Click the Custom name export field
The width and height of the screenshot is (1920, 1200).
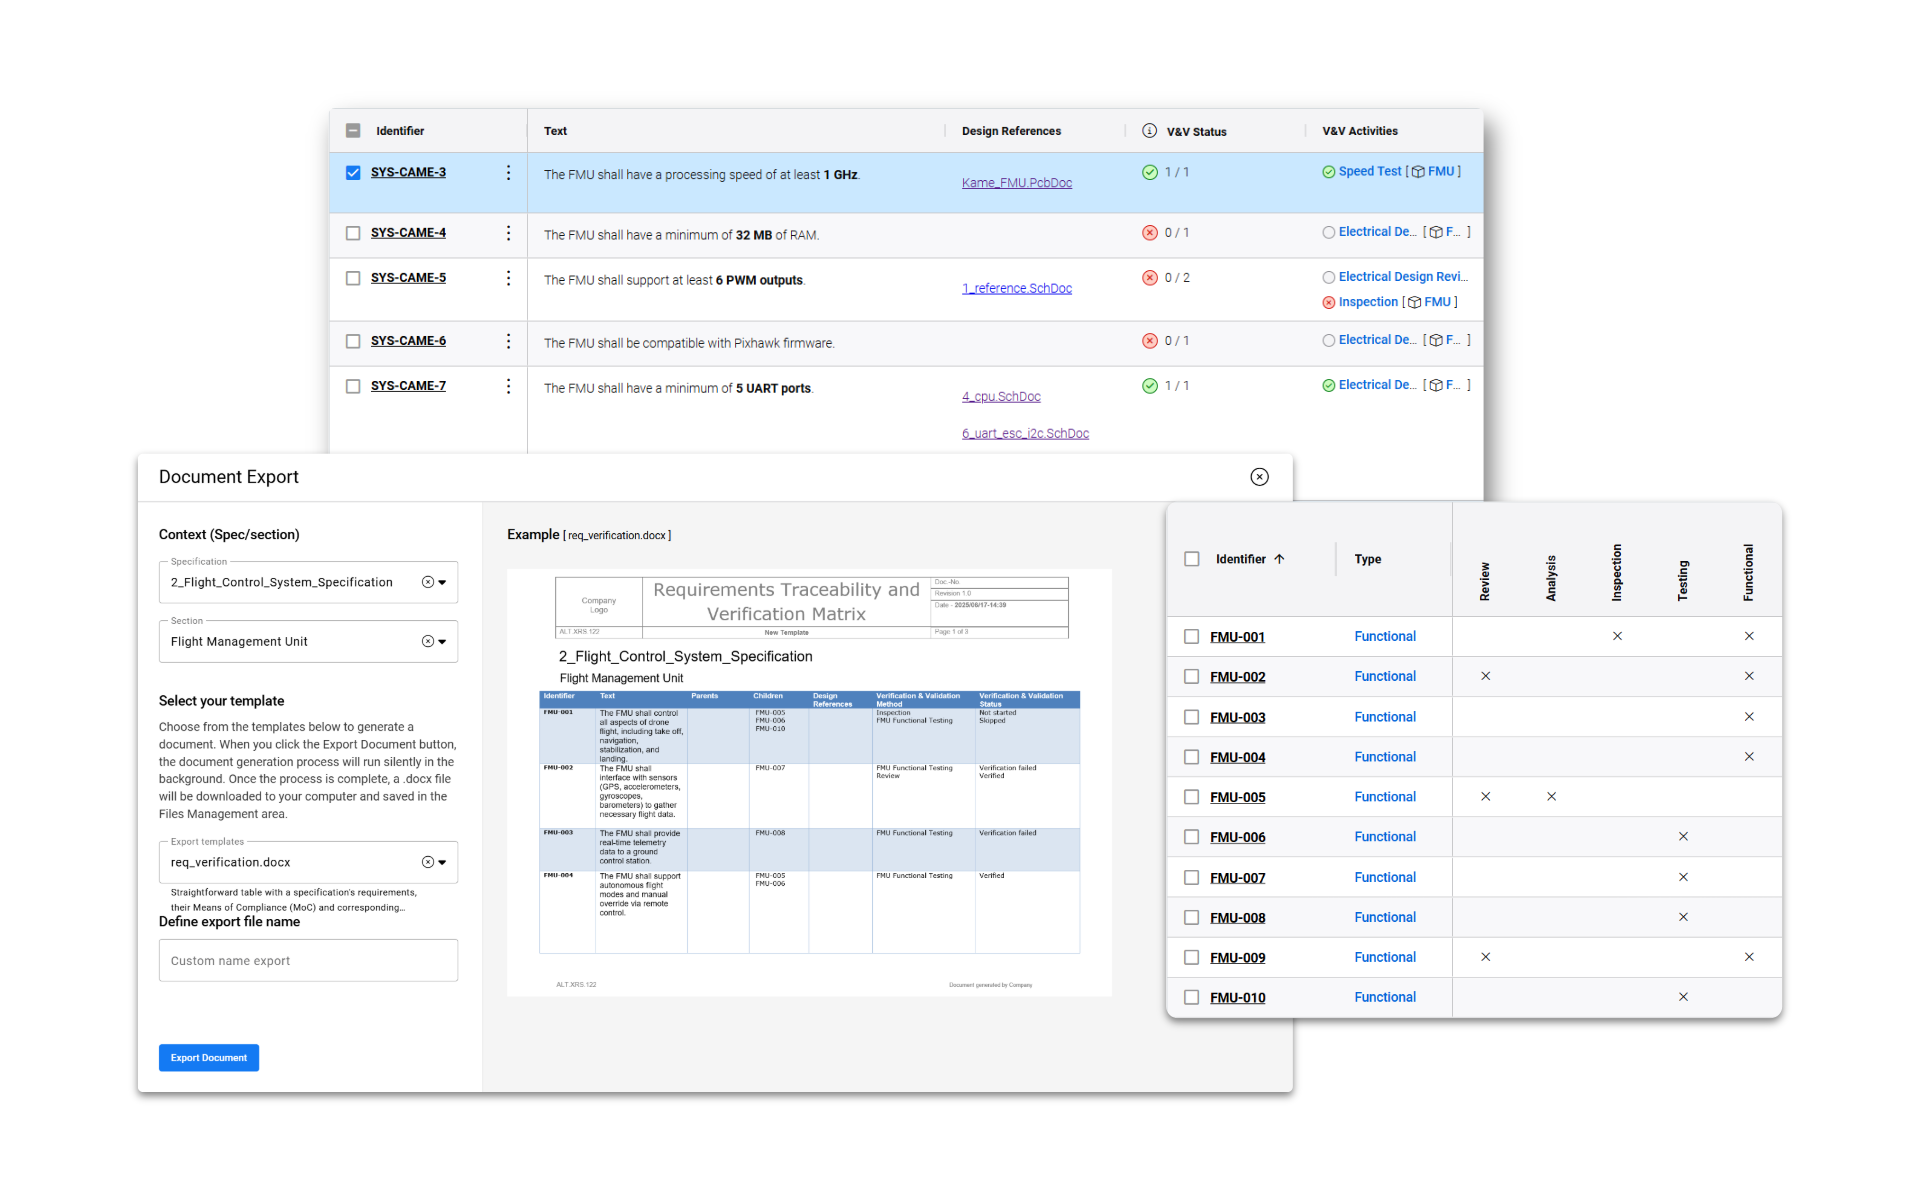[308, 960]
